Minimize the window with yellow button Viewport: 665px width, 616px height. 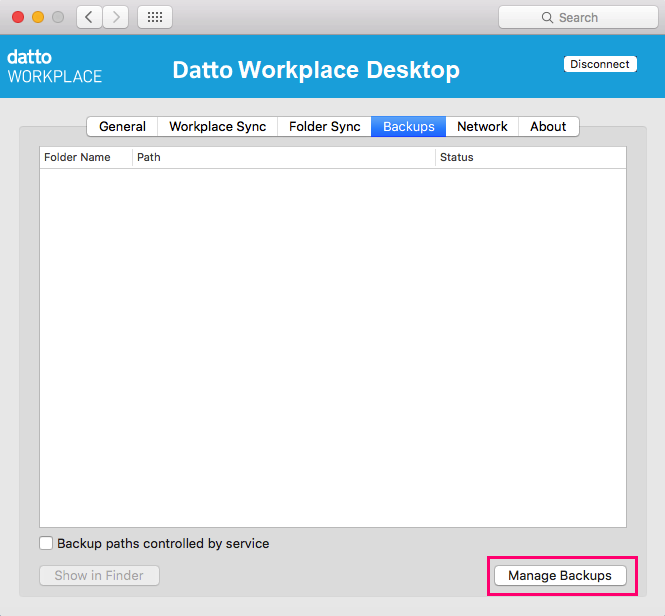click(x=38, y=17)
